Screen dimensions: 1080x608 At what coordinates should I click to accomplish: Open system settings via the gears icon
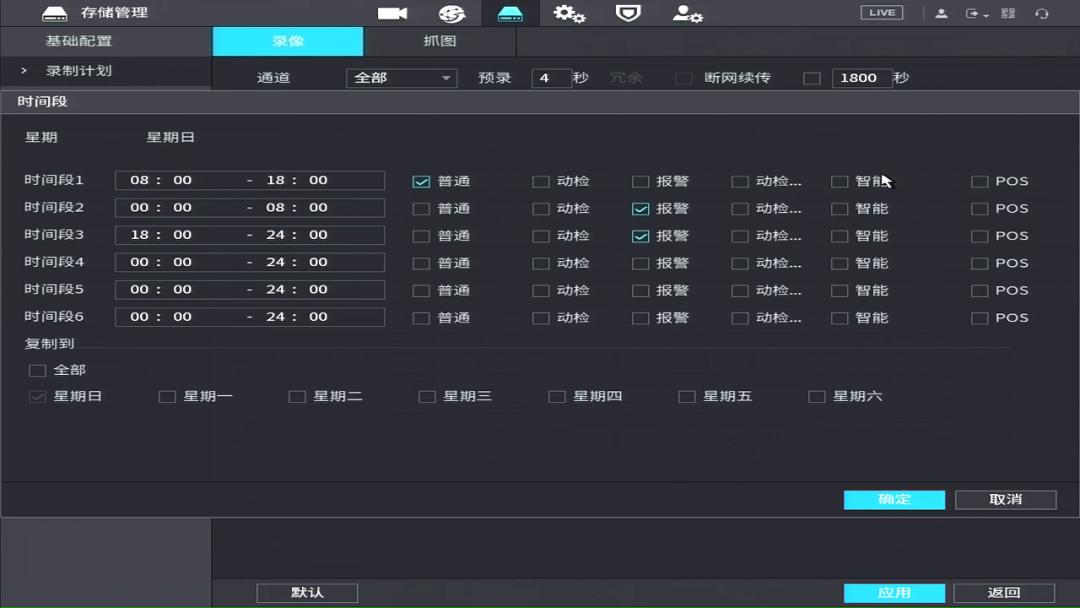pyautogui.click(x=569, y=13)
